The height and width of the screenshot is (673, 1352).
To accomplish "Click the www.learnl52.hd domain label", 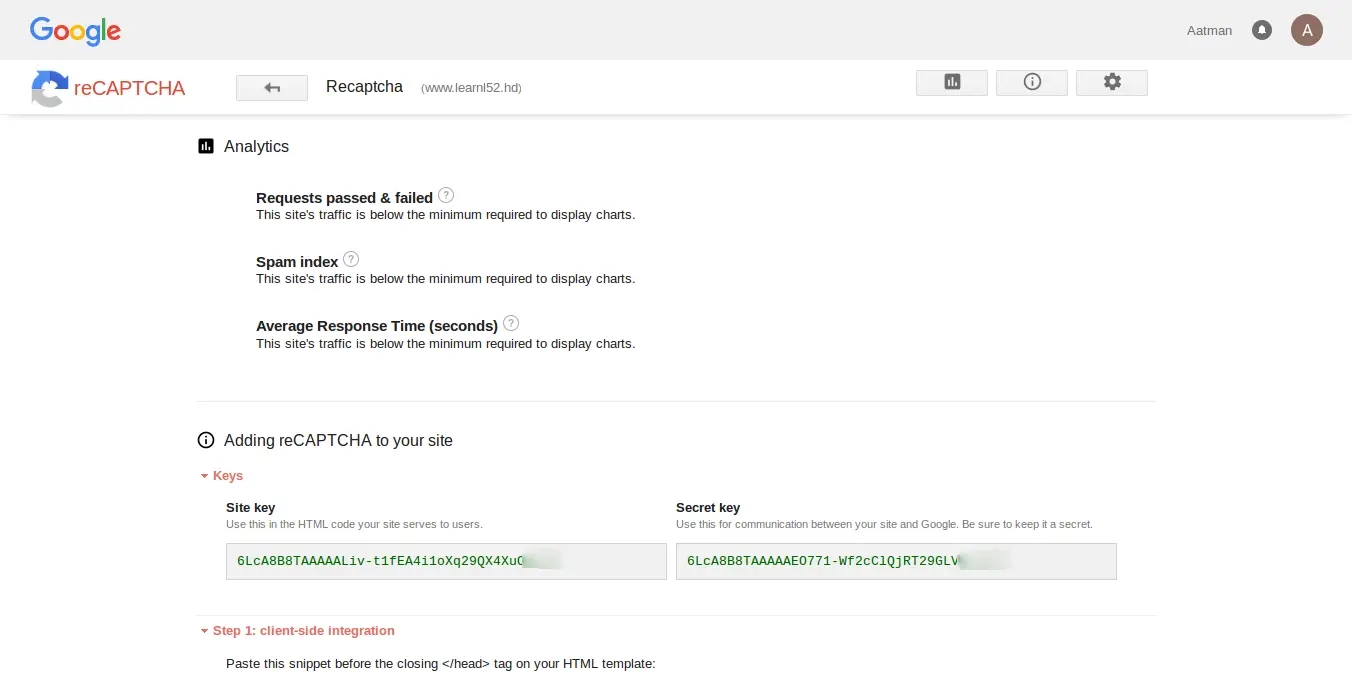I will click(x=471, y=88).
